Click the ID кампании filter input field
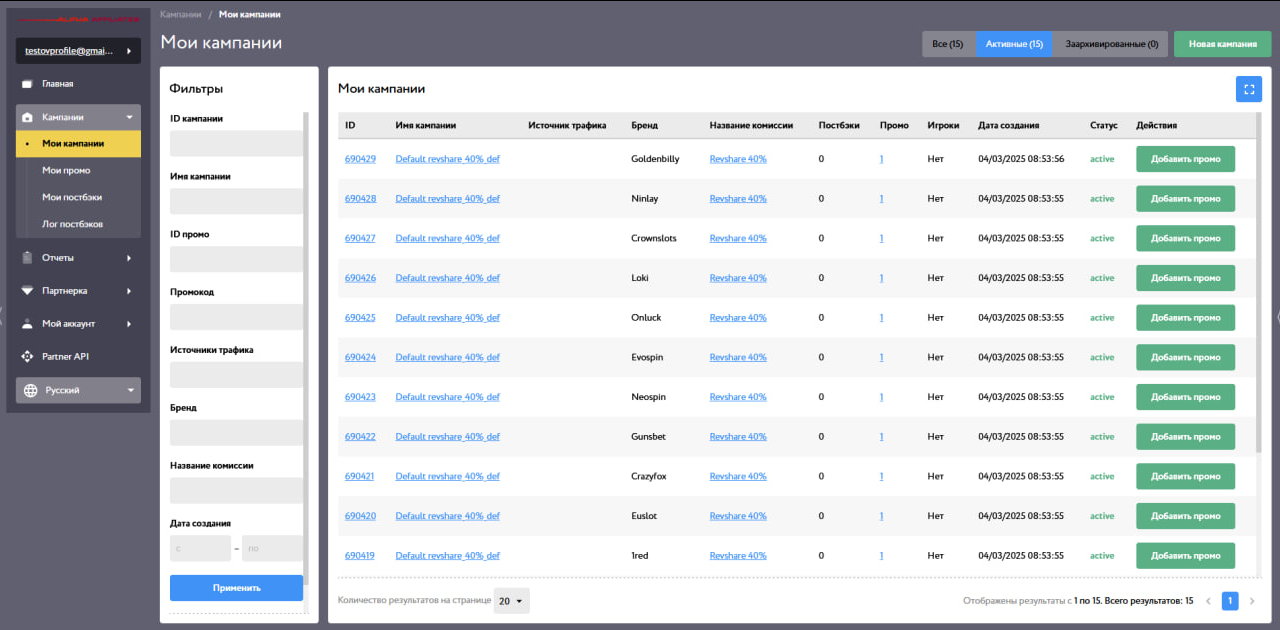 pyautogui.click(x=236, y=144)
